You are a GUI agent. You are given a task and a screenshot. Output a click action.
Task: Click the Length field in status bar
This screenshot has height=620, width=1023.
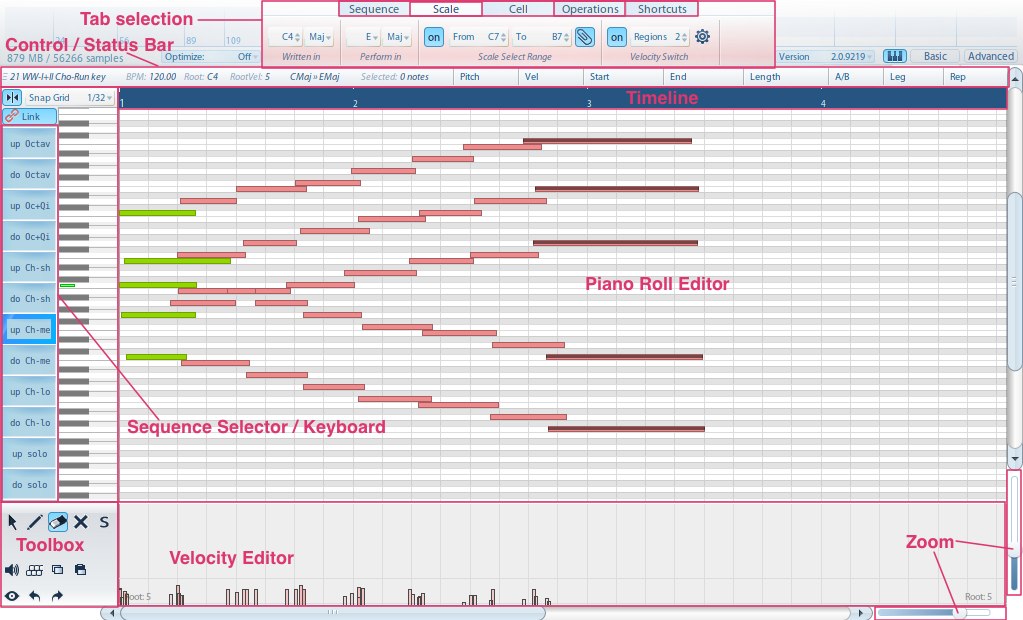(x=786, y=77)
